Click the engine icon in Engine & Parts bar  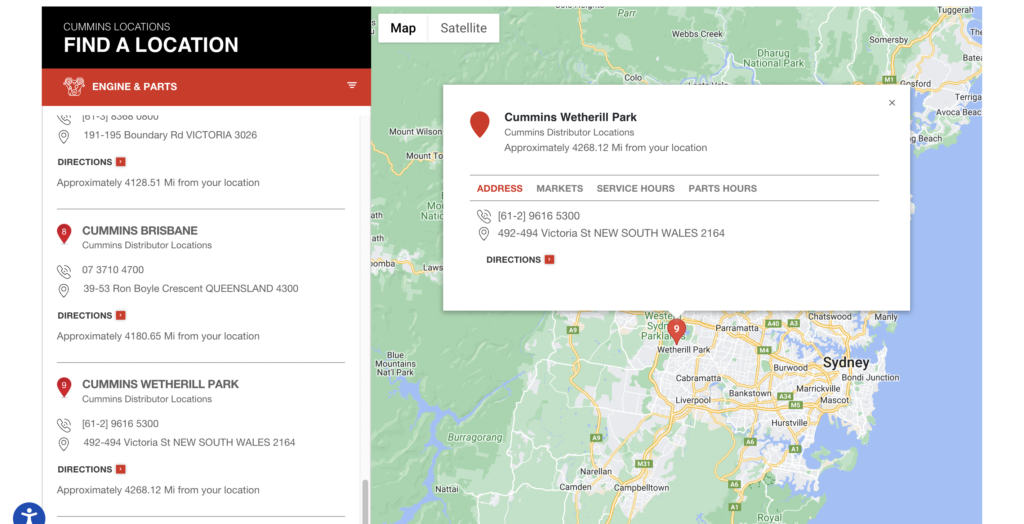coord(74,86)
